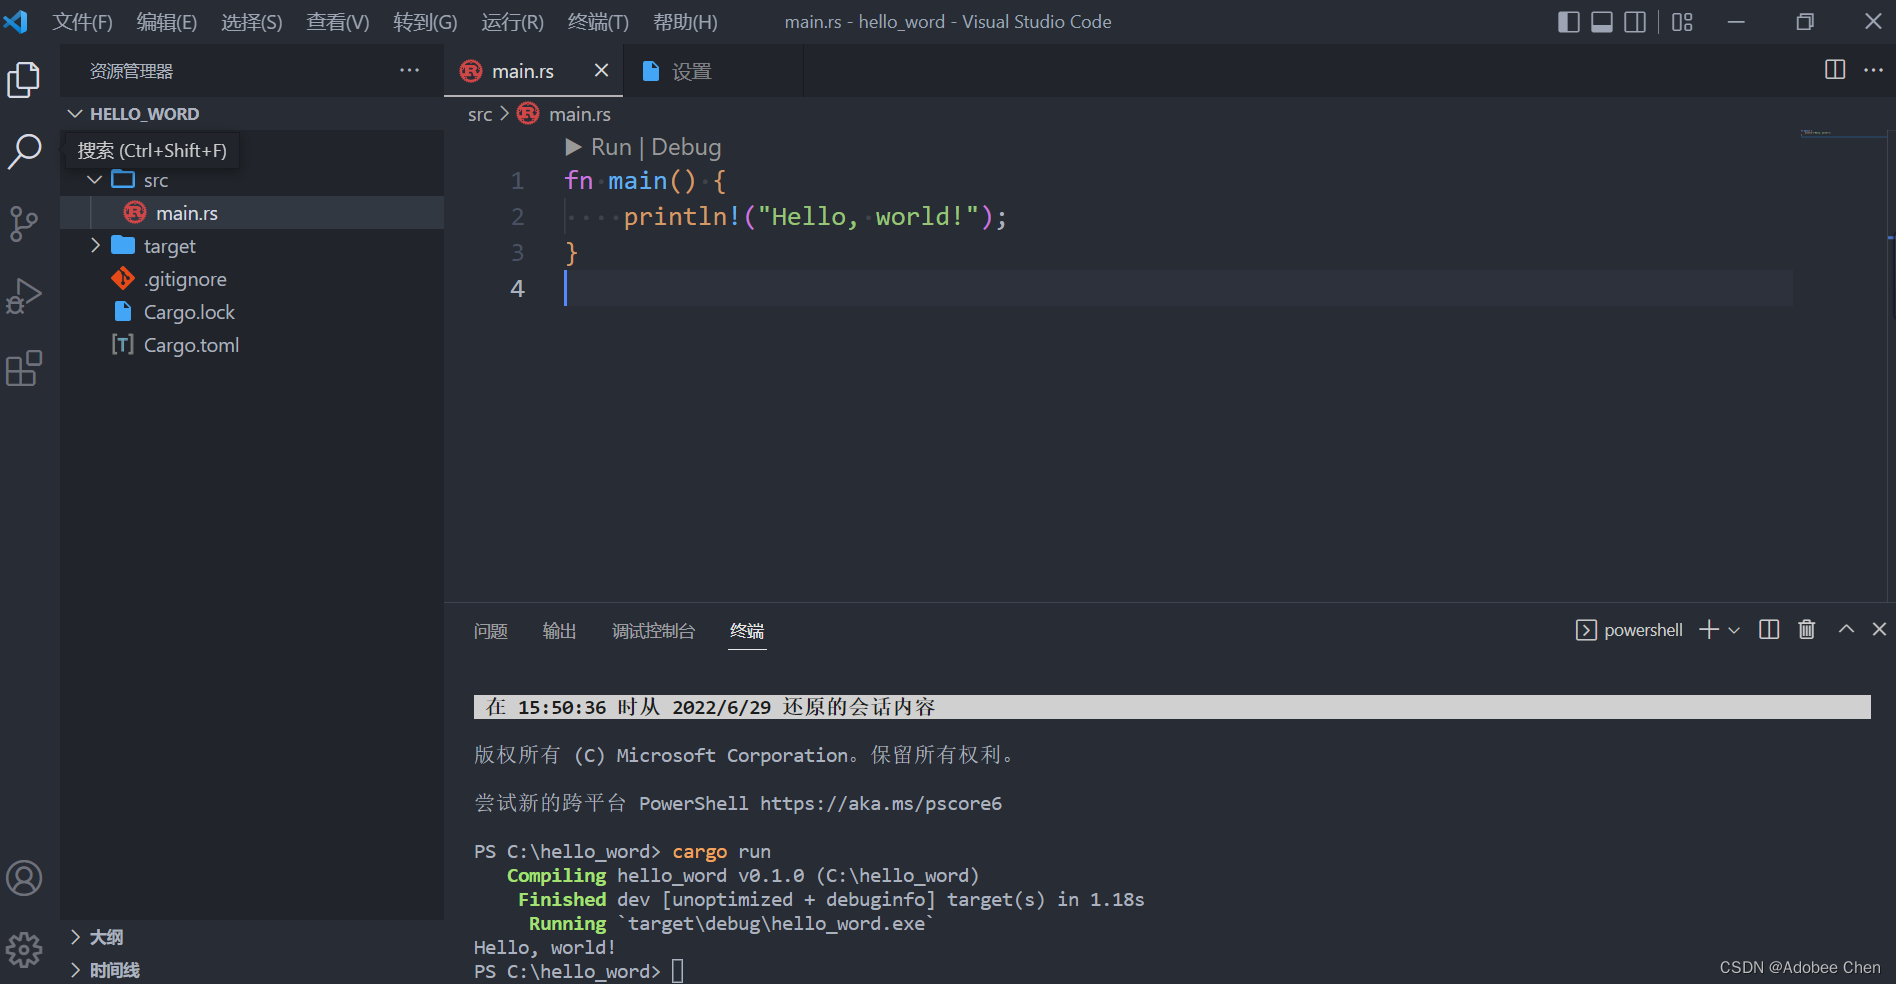Open the Extensions view

(x=24, y=368)
